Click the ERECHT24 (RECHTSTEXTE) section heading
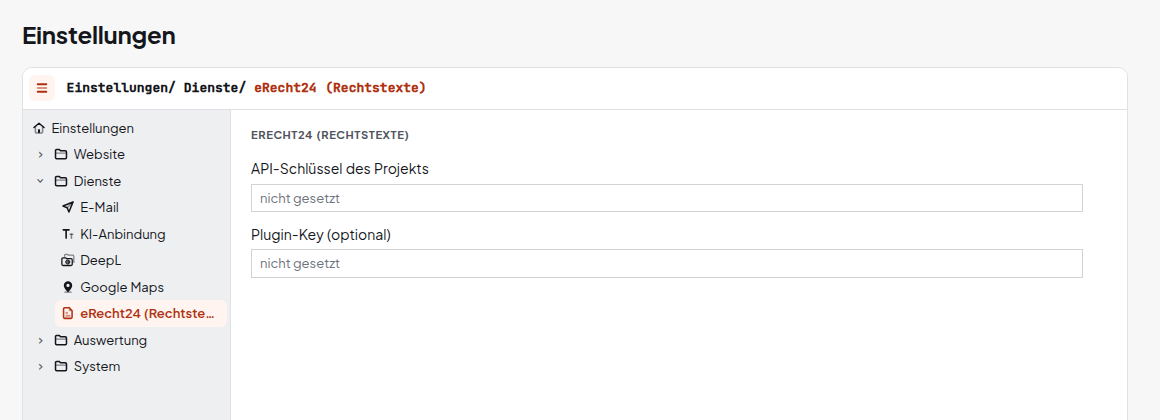The image size is (1160, 420). [x=330, y=135]
